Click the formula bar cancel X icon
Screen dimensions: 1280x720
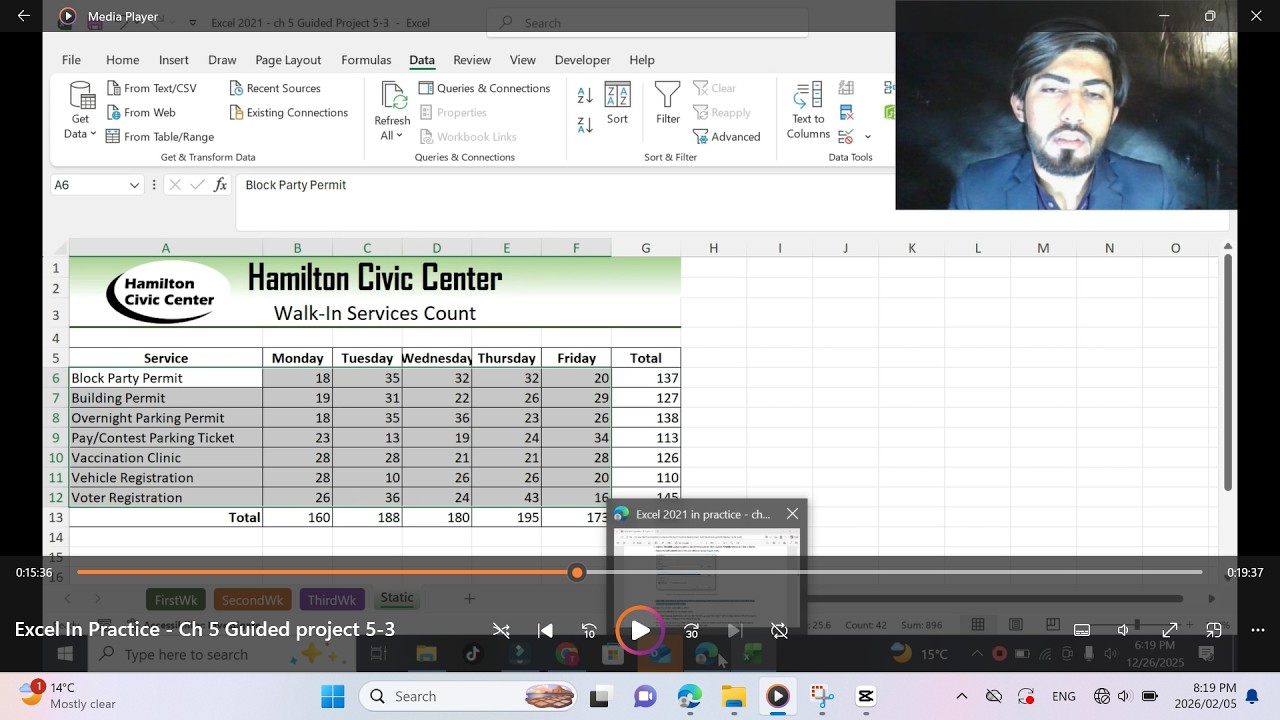click(x=175, y=185)
